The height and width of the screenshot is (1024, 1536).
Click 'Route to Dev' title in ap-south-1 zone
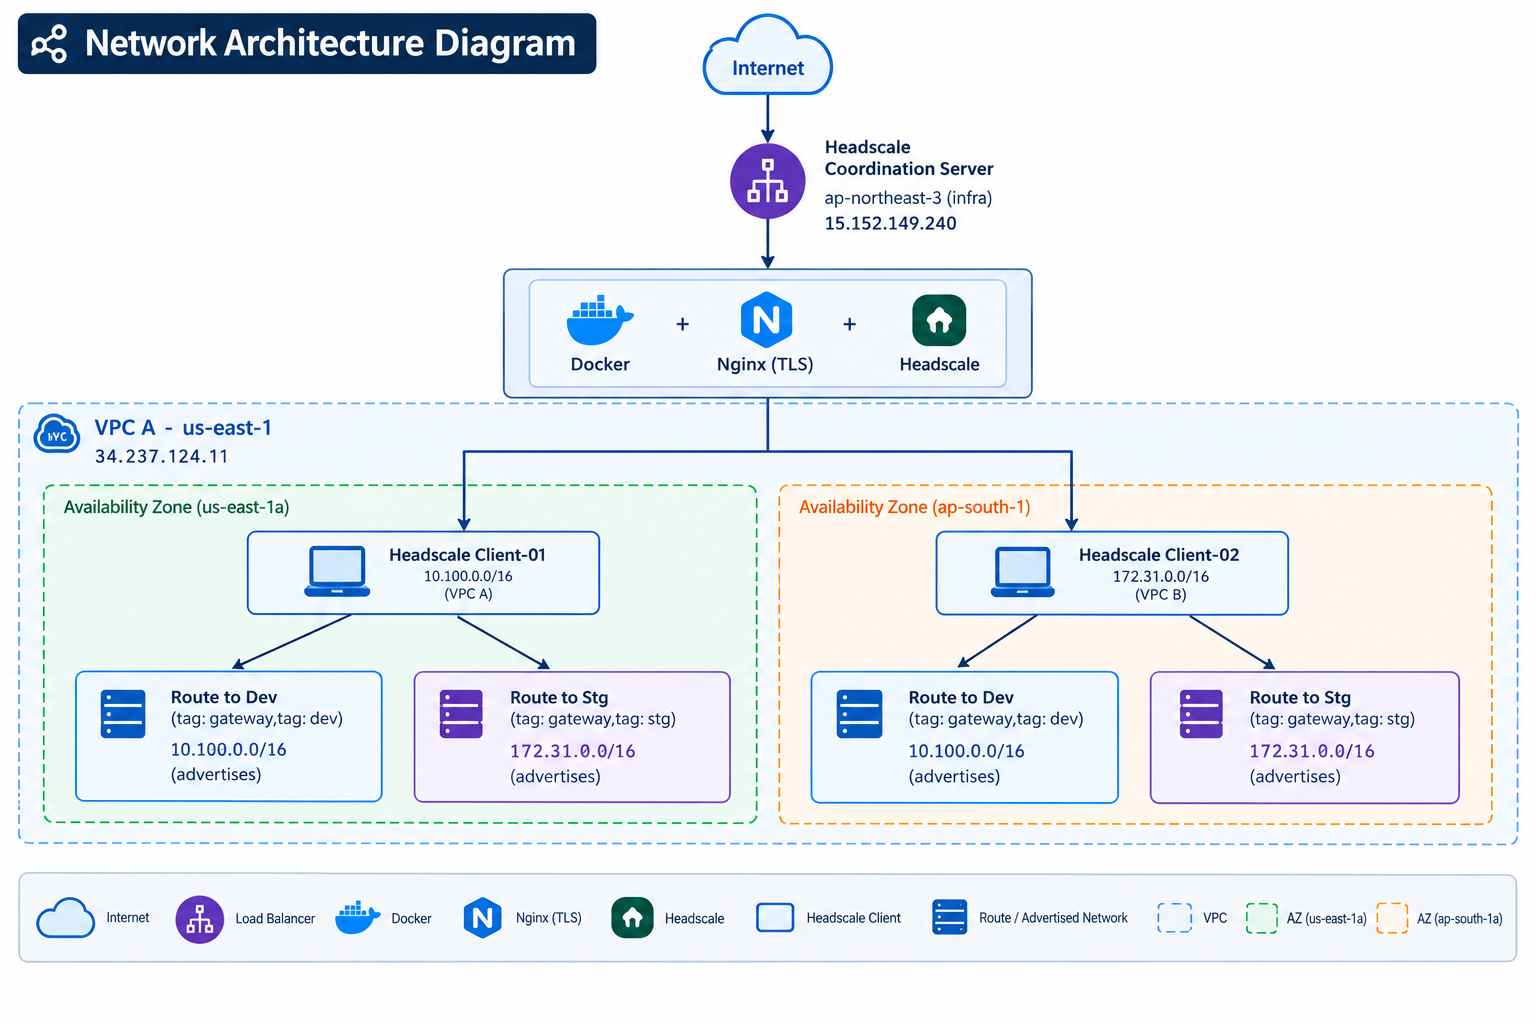point(961,697)
